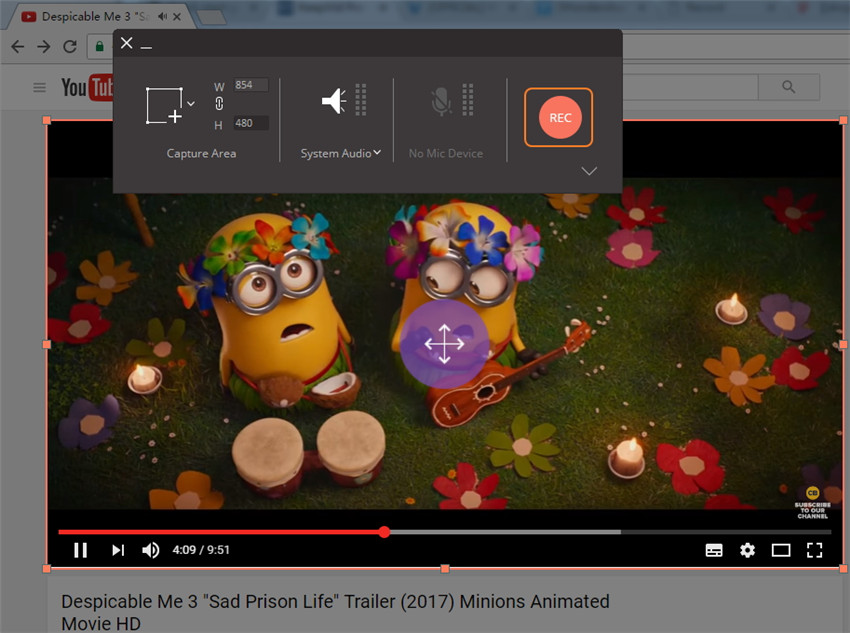Toggle the aspect ratio lock icon
The width and height of the screenshot is (850, 633).
point(219,104)
